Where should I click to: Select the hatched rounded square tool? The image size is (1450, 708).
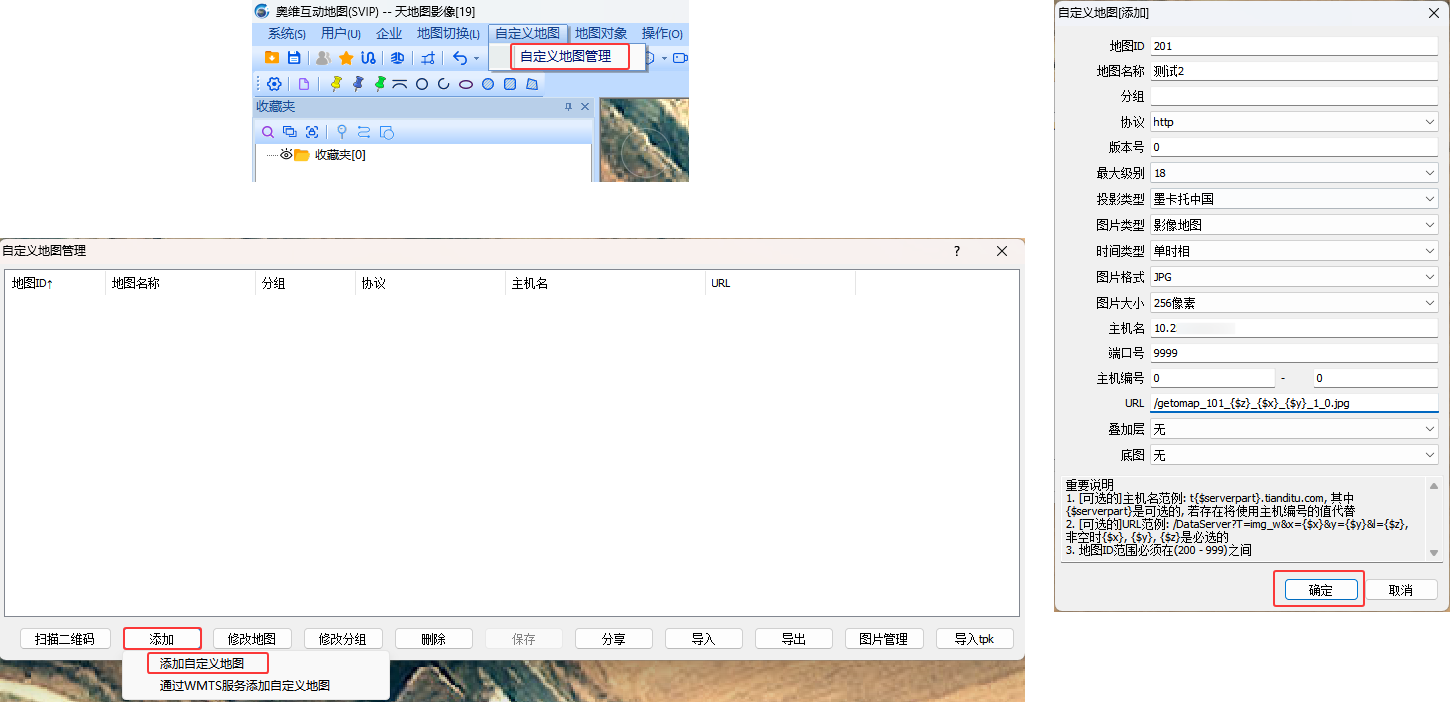[510, 84]
